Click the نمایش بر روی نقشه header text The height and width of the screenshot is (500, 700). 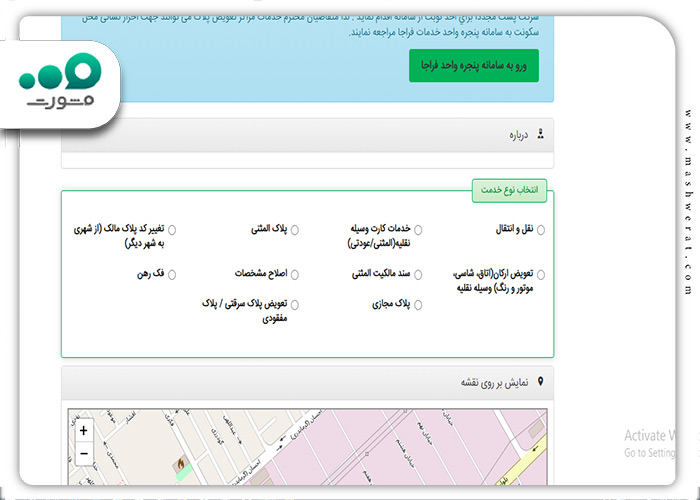(x=494, y=383)
